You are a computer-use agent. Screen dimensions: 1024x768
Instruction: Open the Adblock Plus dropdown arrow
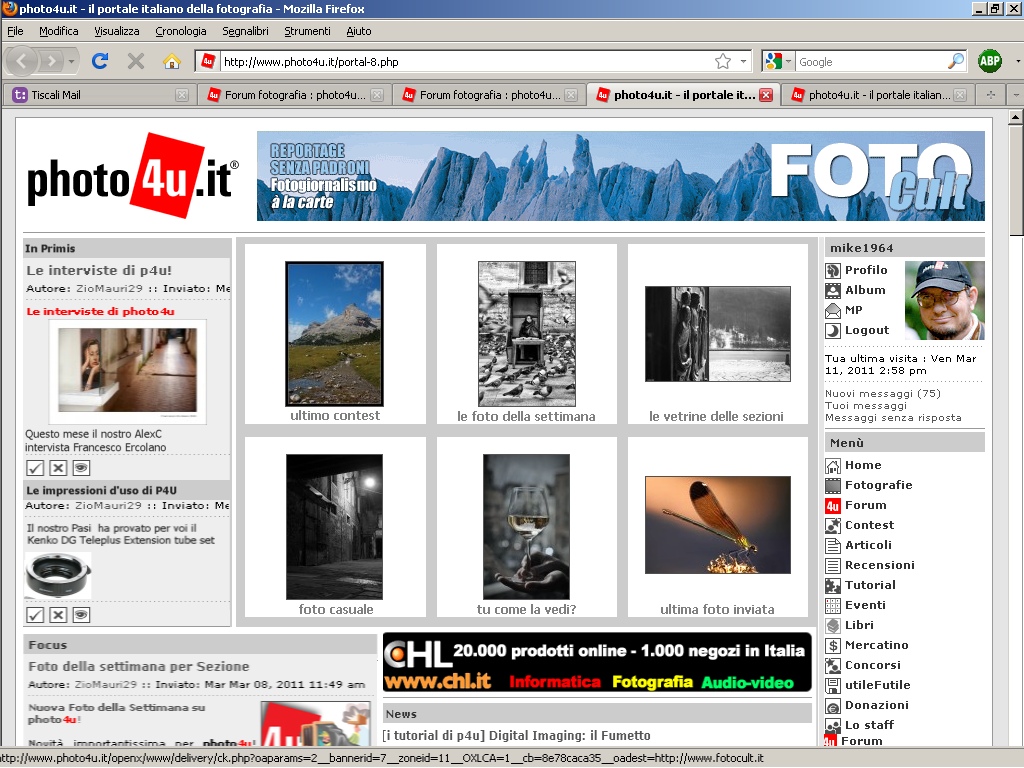point(1017,62)
